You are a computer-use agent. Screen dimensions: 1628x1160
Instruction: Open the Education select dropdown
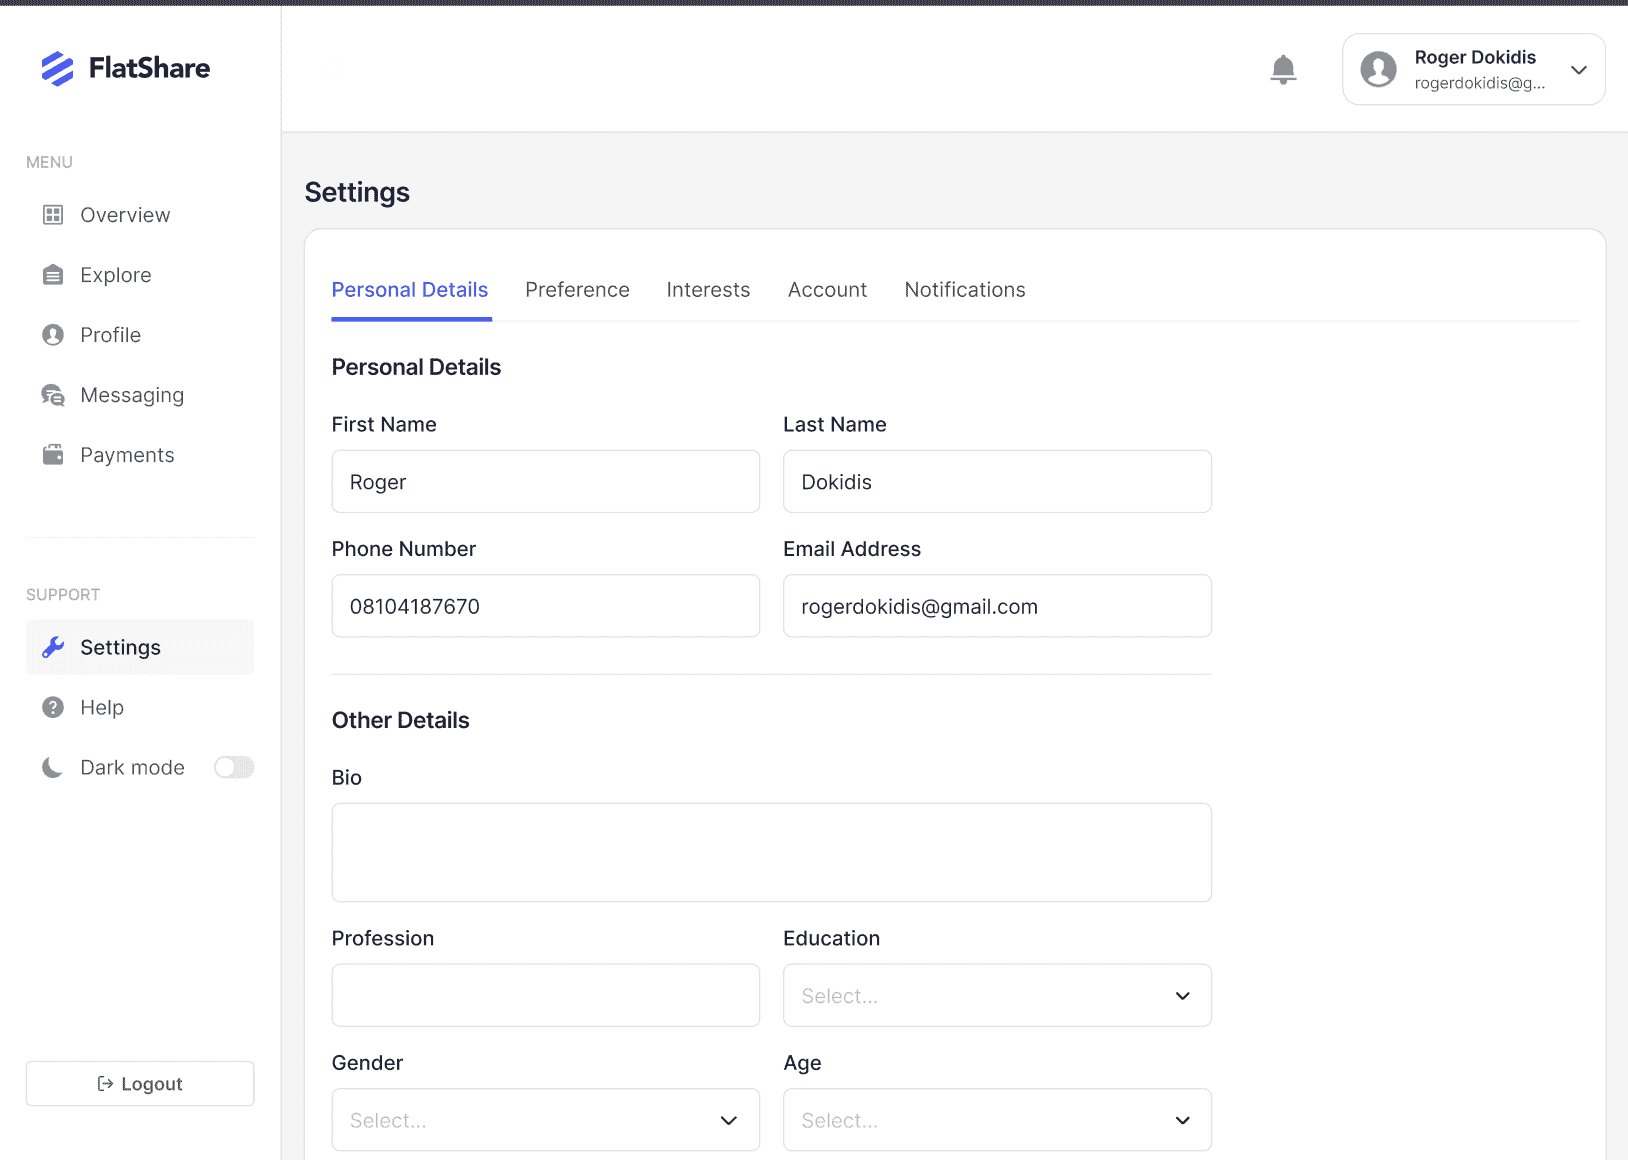point(997,995)
